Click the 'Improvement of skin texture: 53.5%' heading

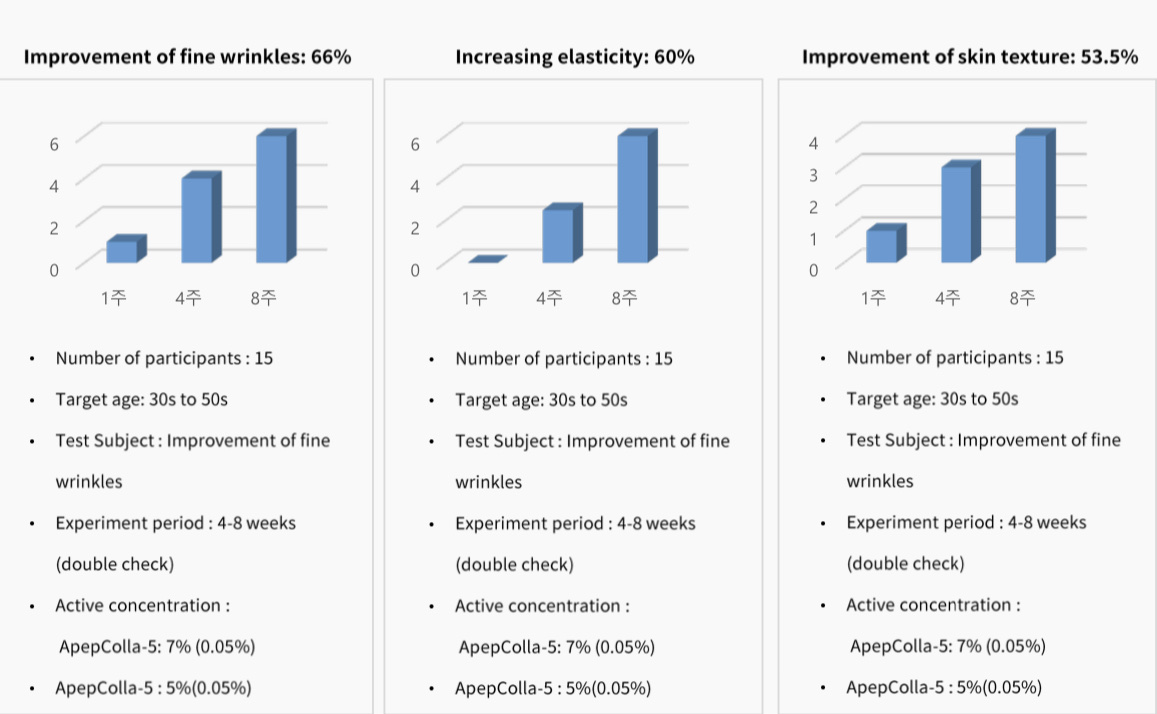970,57
